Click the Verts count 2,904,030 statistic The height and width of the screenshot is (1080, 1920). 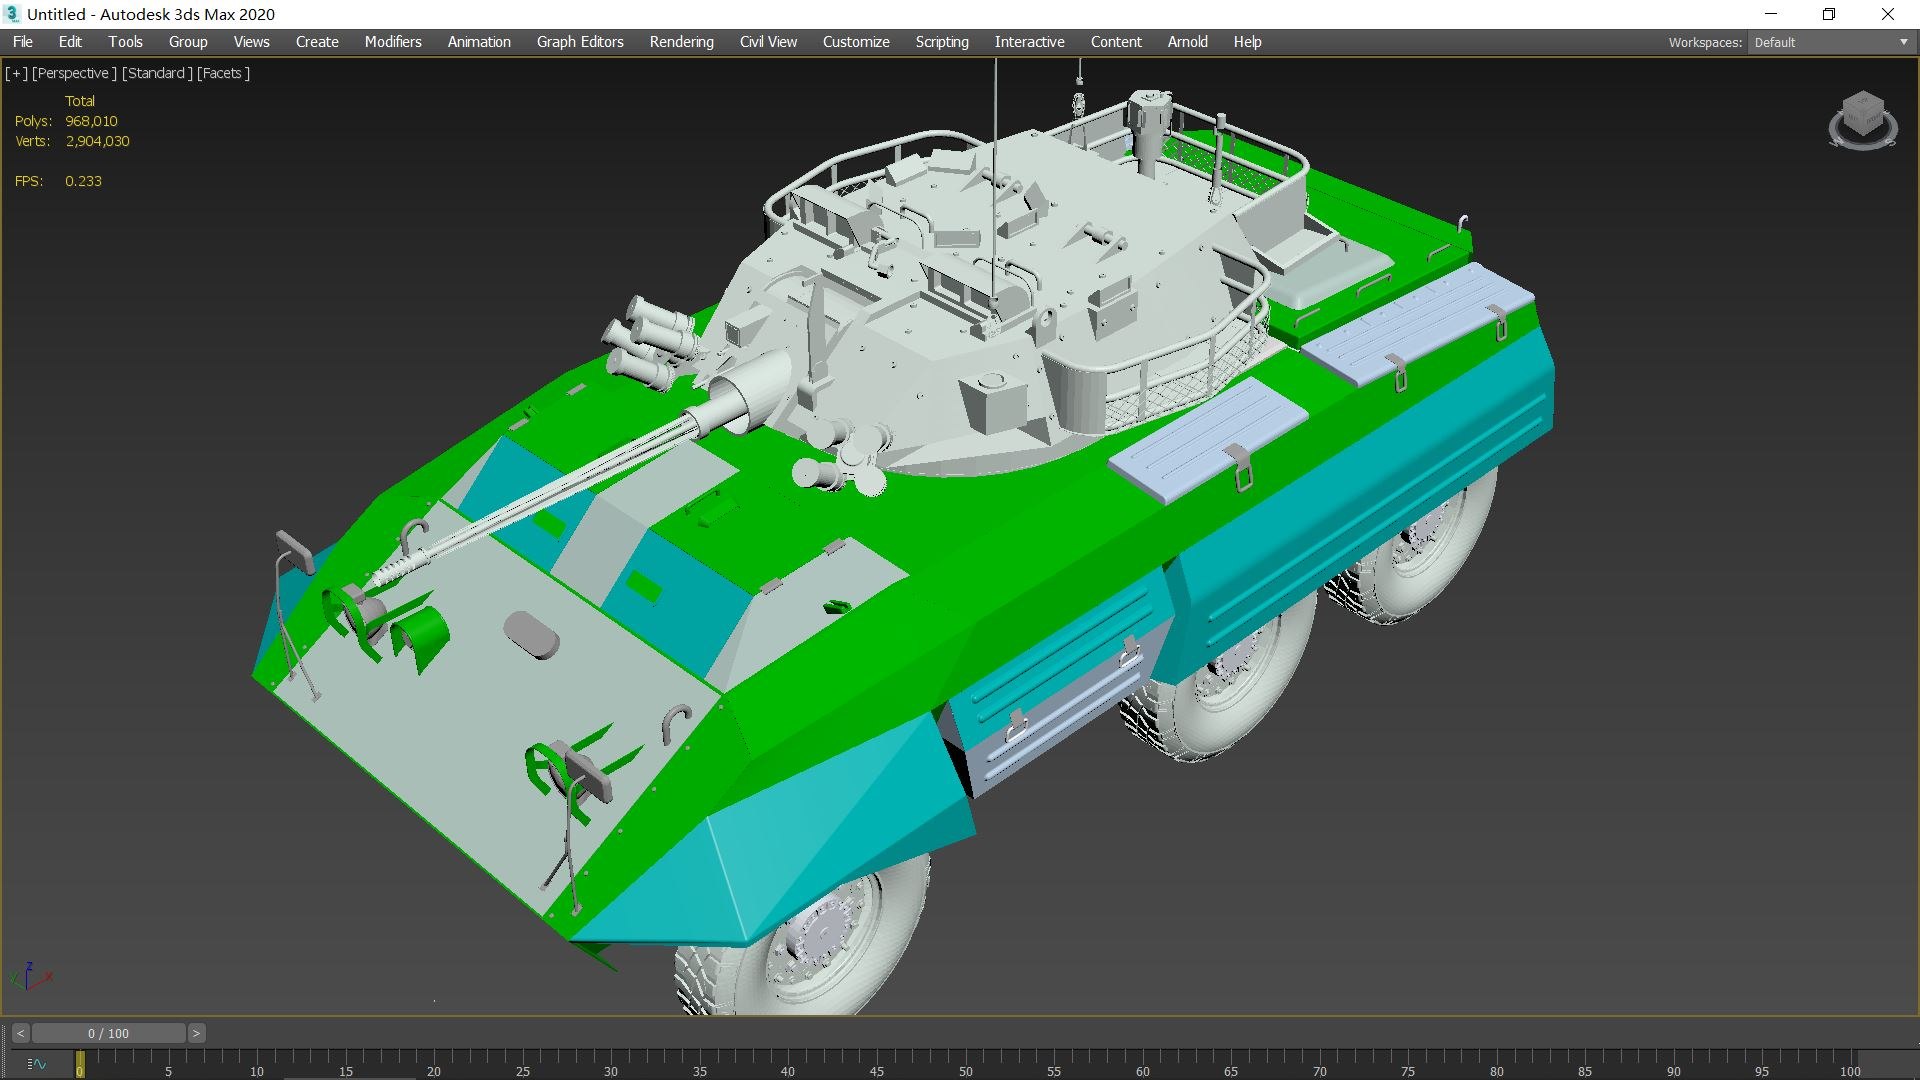point(97,141)
